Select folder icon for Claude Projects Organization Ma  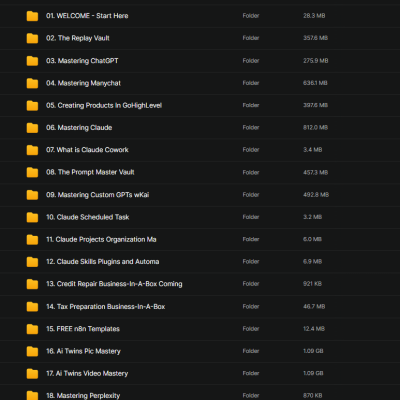32,239
